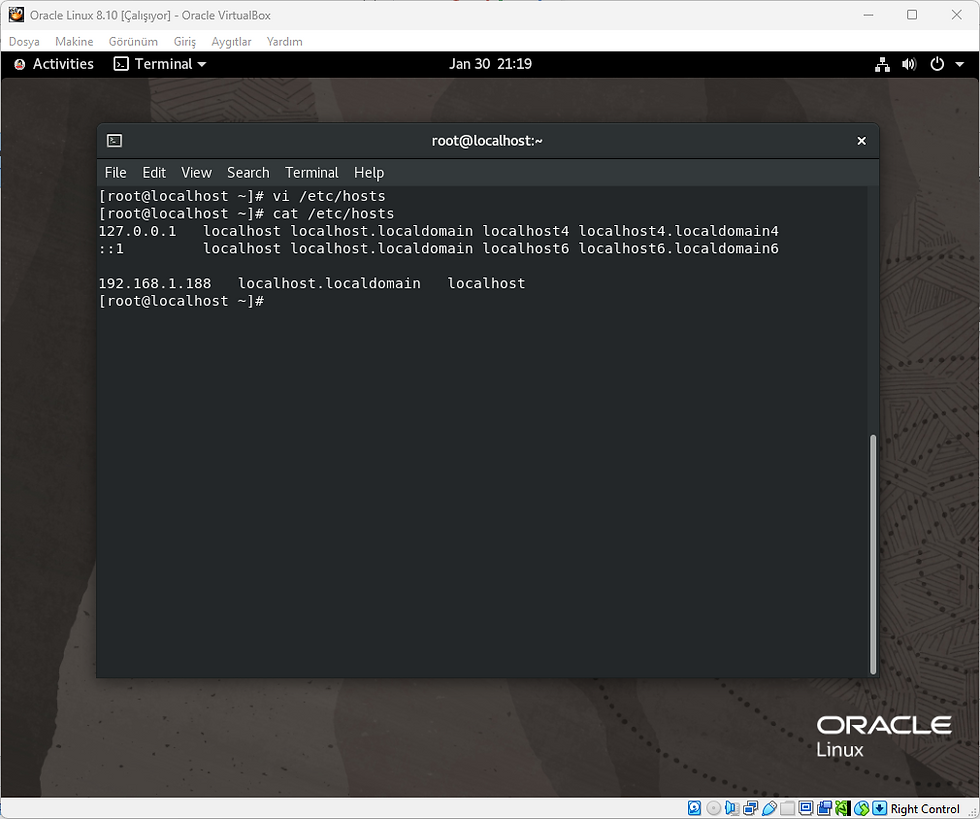Open the Terminal app menu dropdown
The height and width of the screenshot is (819, 980).
coord(159,64)
